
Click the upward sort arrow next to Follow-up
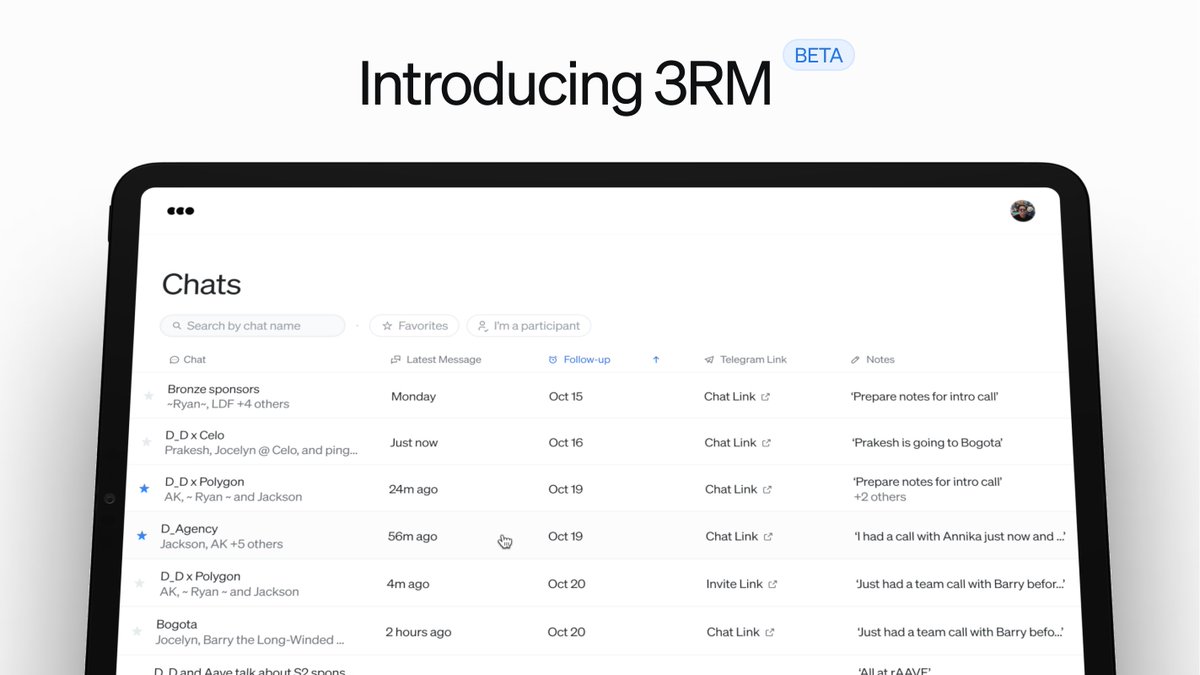click(x=656, y=359)
